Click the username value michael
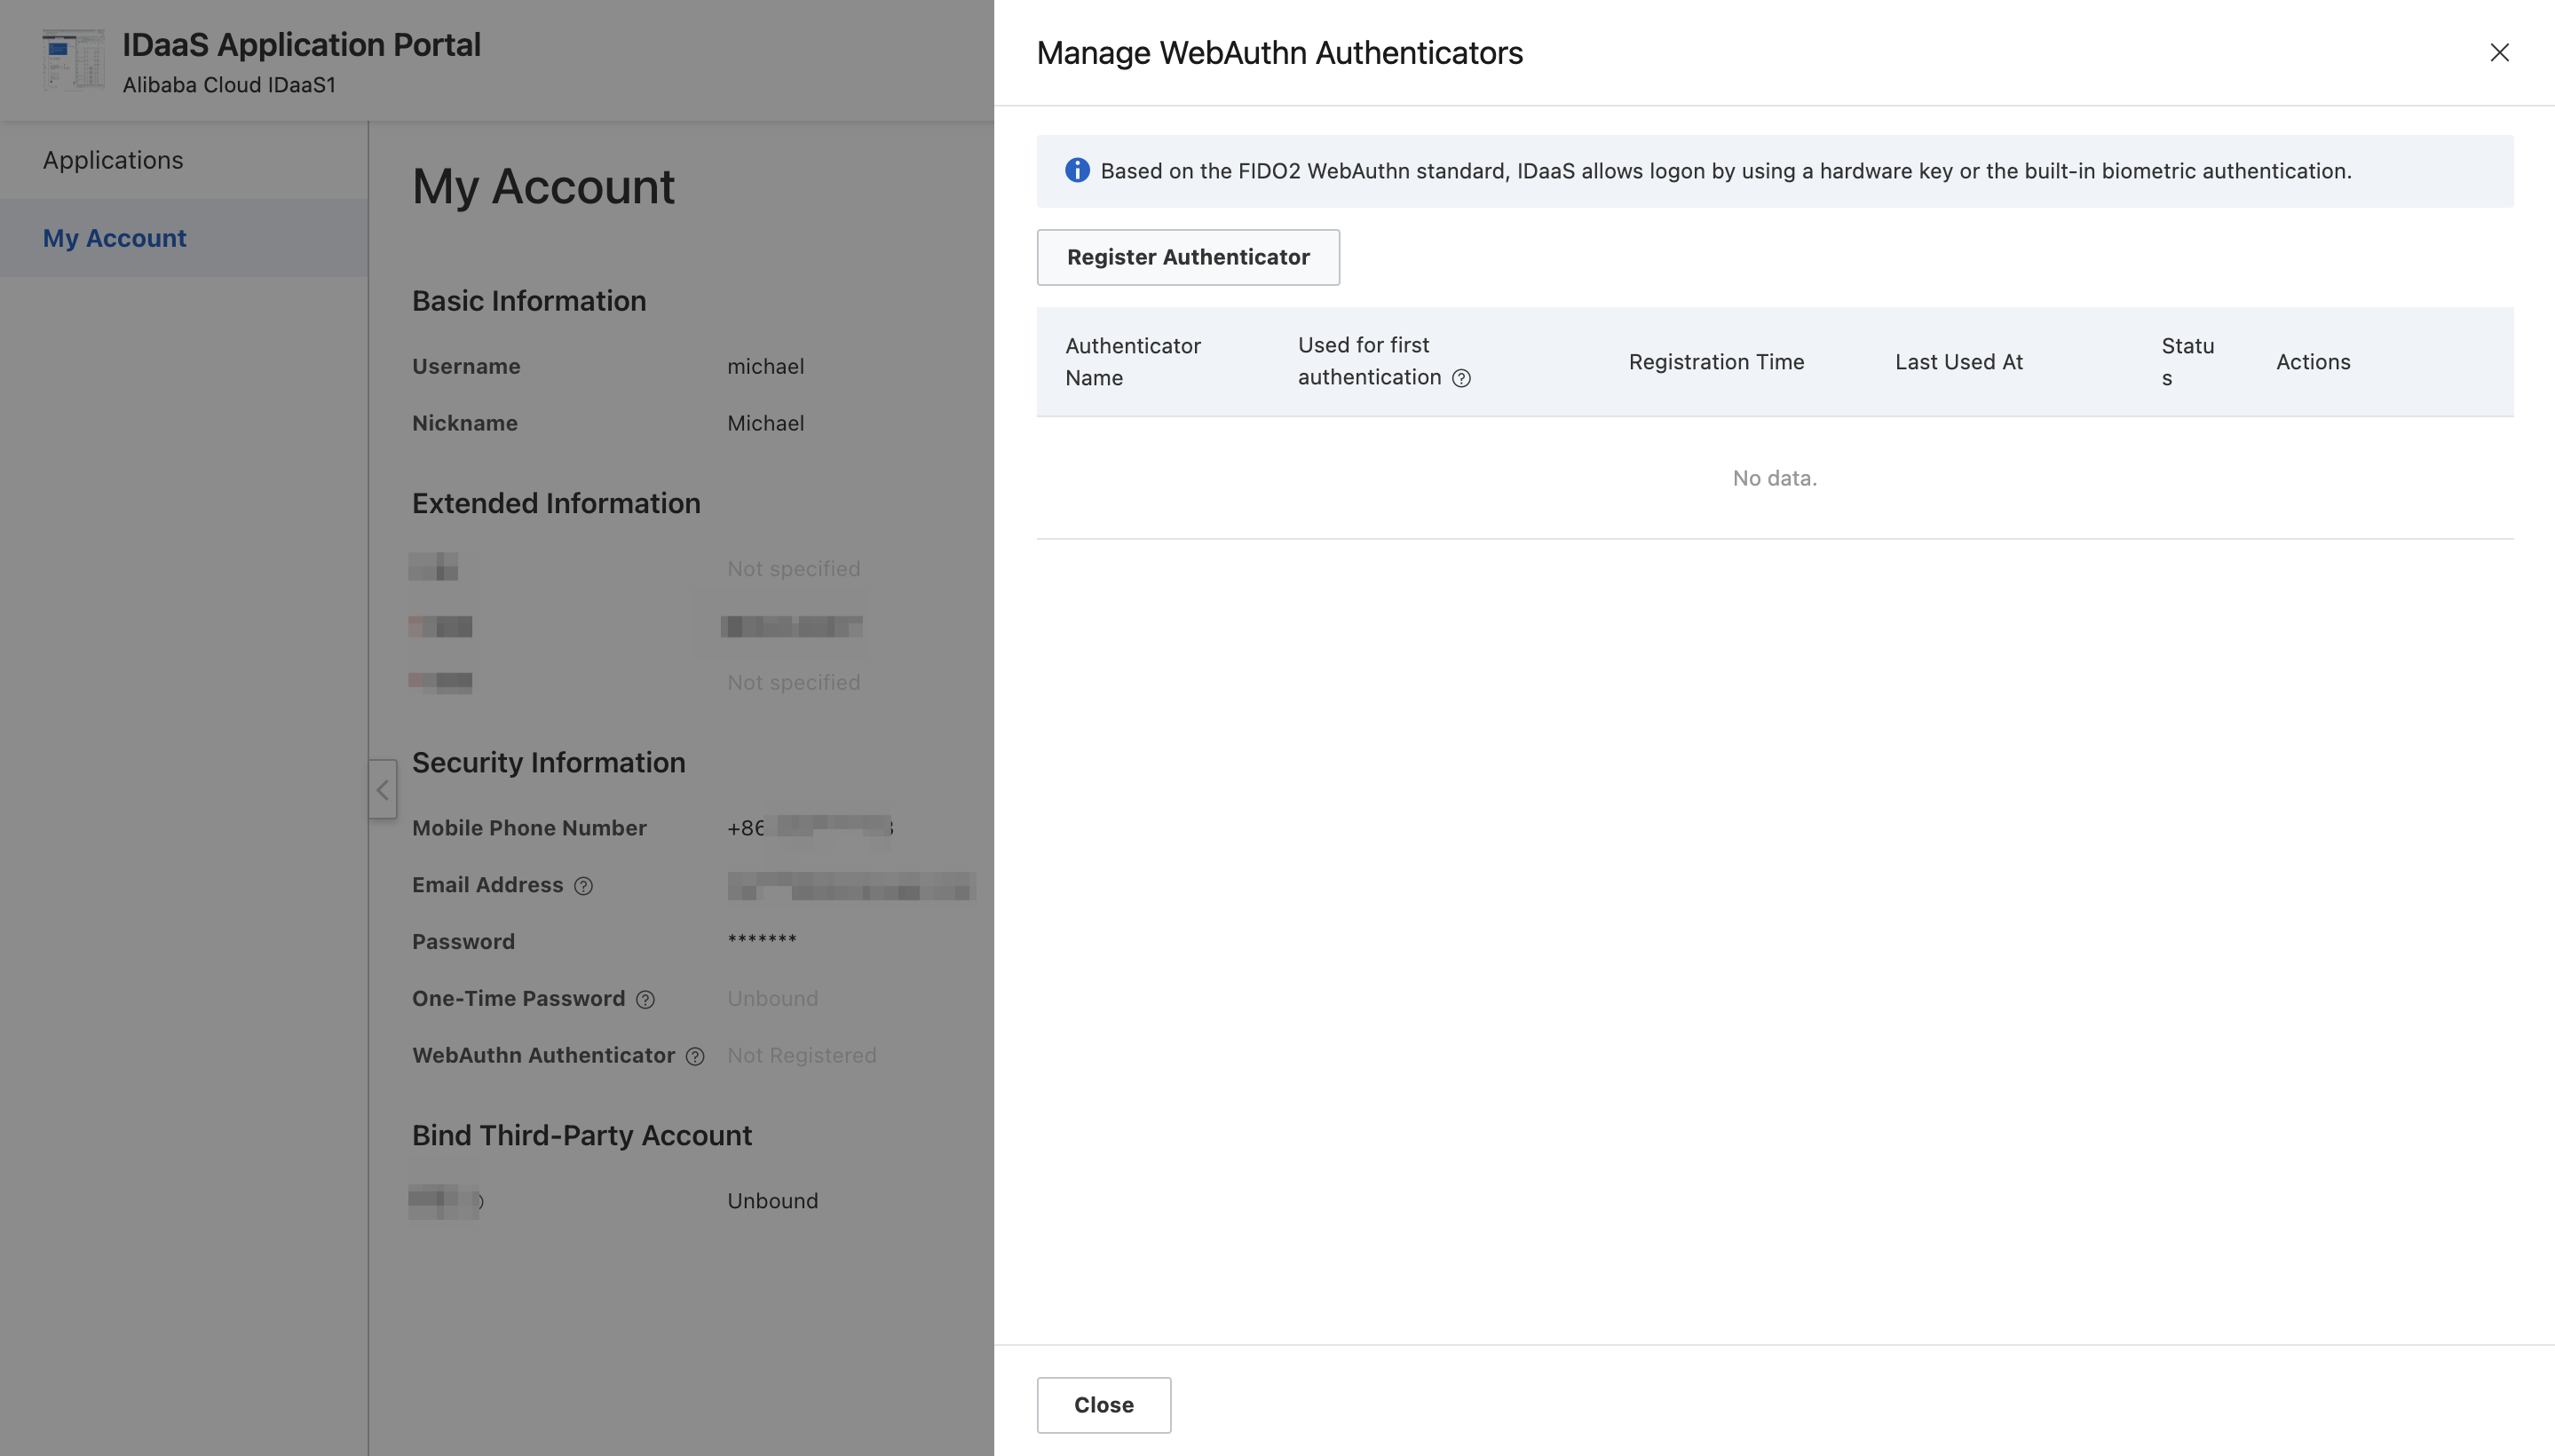This screenshot has height=1456, width=2555. click(765, 366)
